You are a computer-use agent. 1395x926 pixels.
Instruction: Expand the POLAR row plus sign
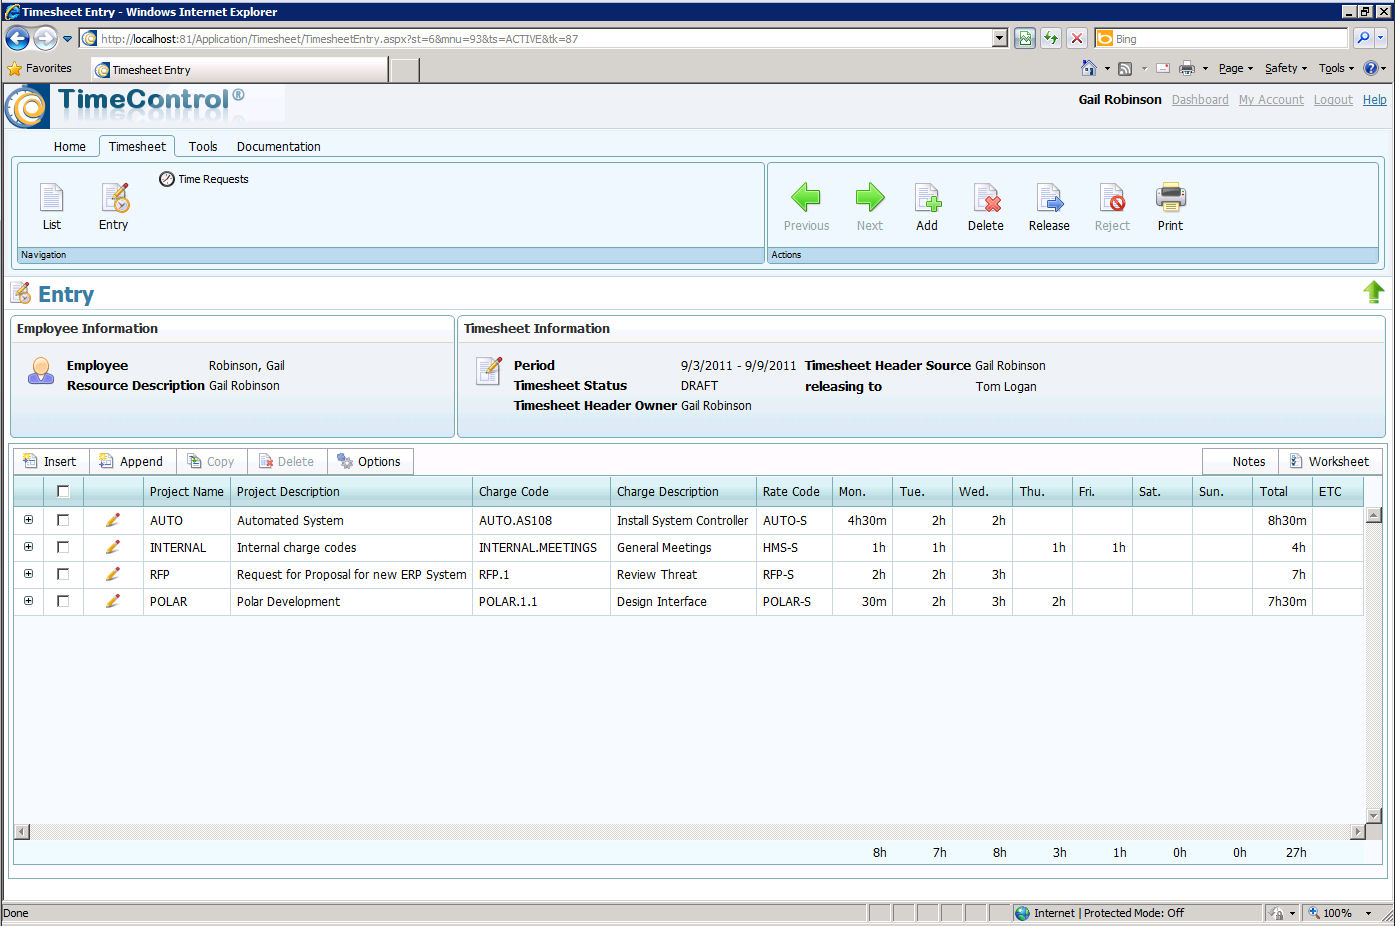[x=28, y=601]
